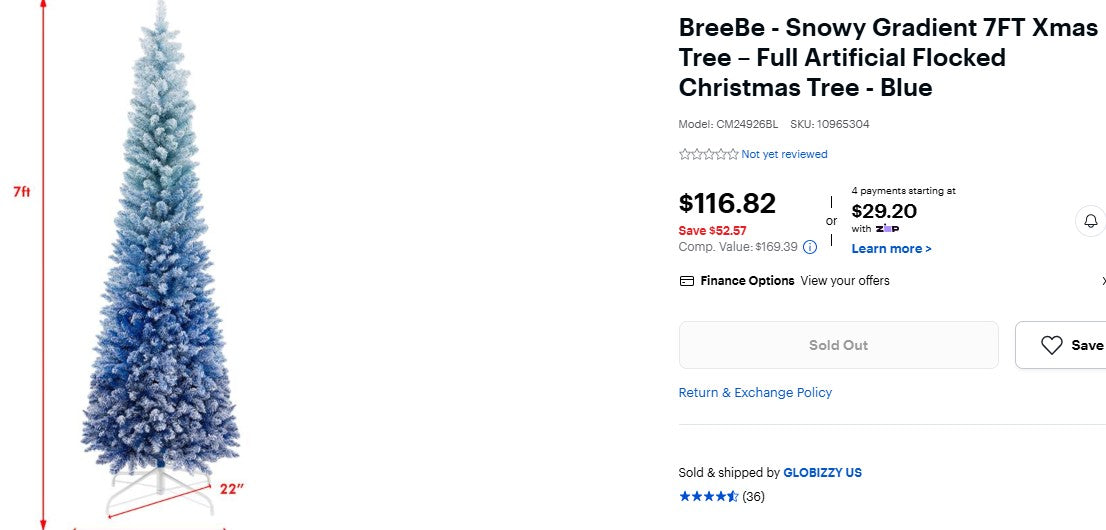1106x530 pixels.
Task: Click the credit card icon by Finance Options
Action: (687, 281)
